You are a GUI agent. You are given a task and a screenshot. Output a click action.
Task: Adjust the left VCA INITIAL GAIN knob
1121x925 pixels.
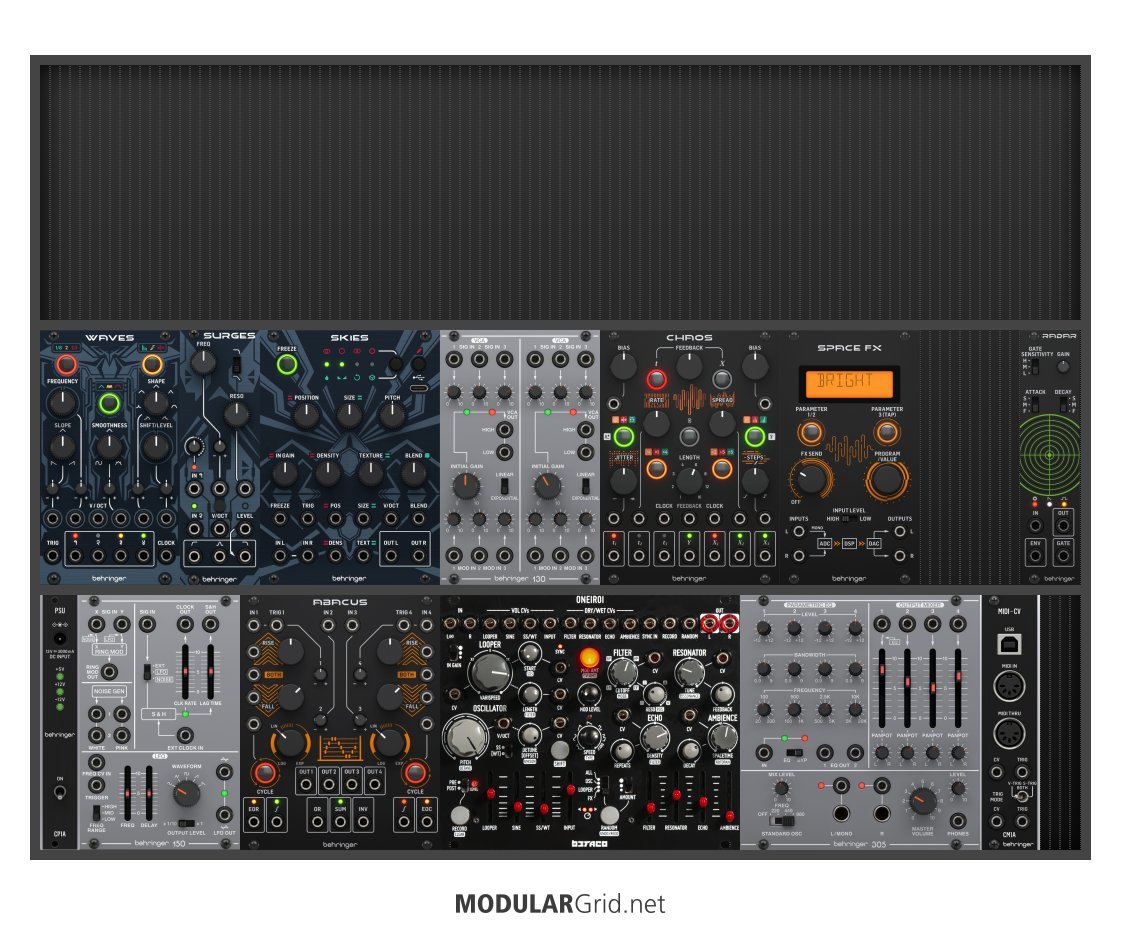pyautogui.click(x=466, y=486)
